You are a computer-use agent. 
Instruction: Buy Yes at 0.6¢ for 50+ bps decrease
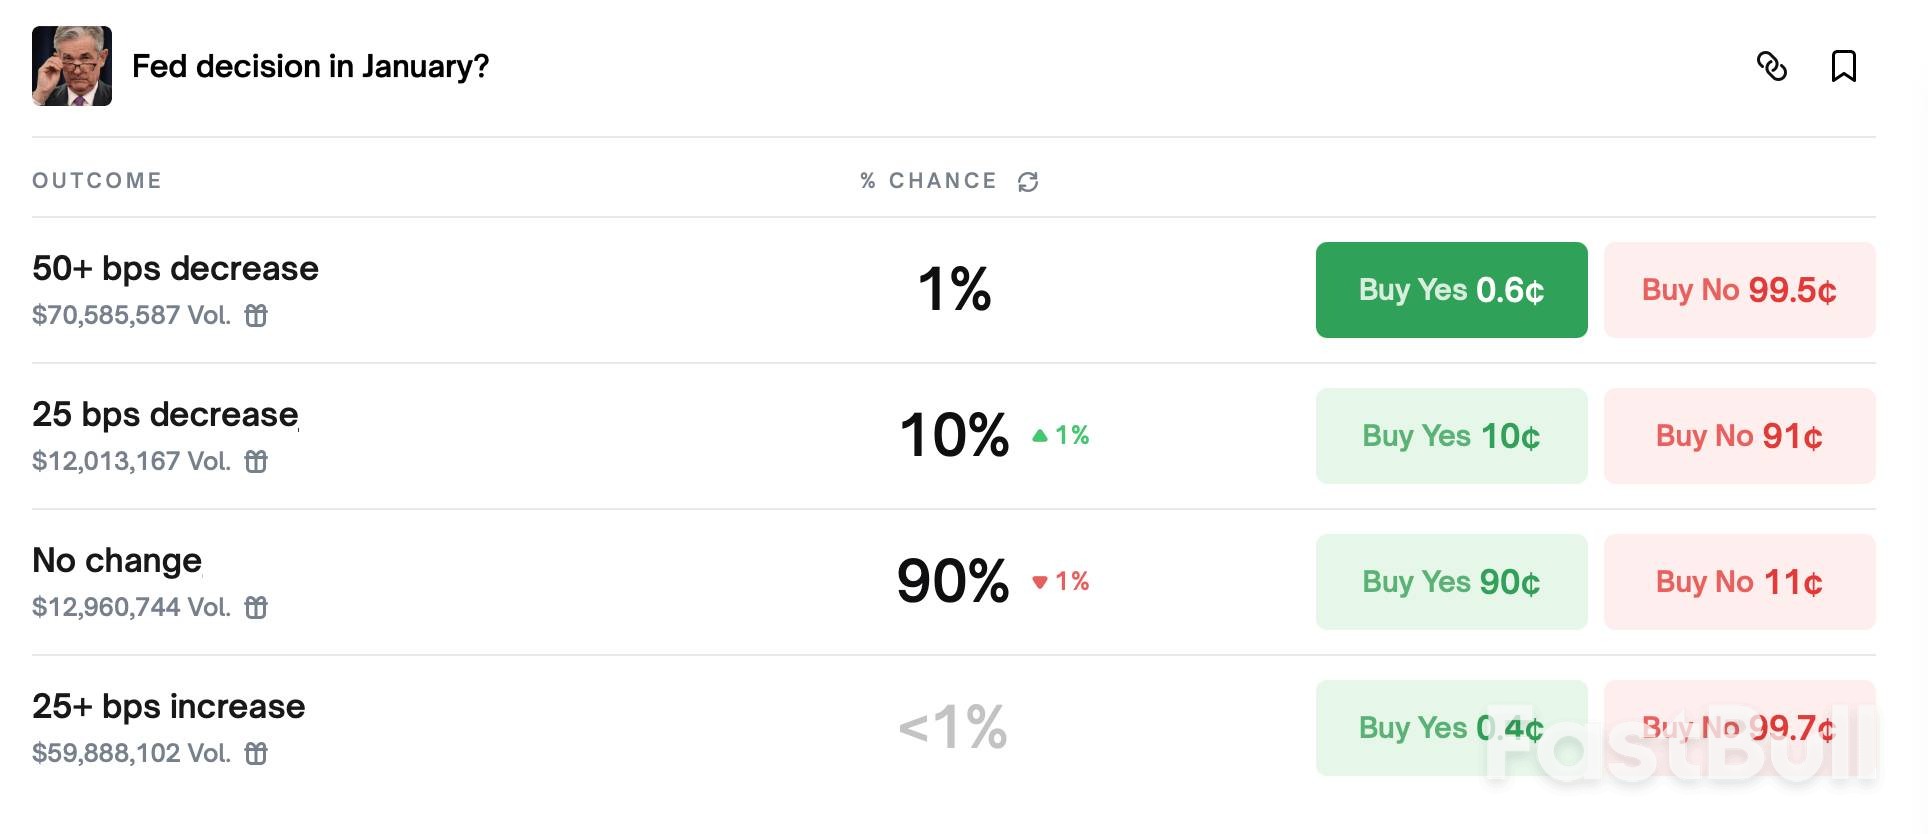[x=1451, y=290]
